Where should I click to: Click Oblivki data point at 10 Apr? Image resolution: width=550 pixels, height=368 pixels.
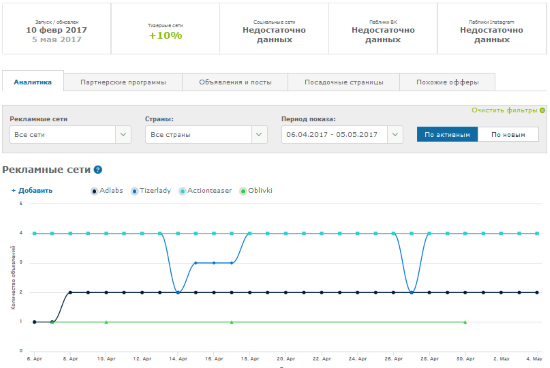[106, 322]
